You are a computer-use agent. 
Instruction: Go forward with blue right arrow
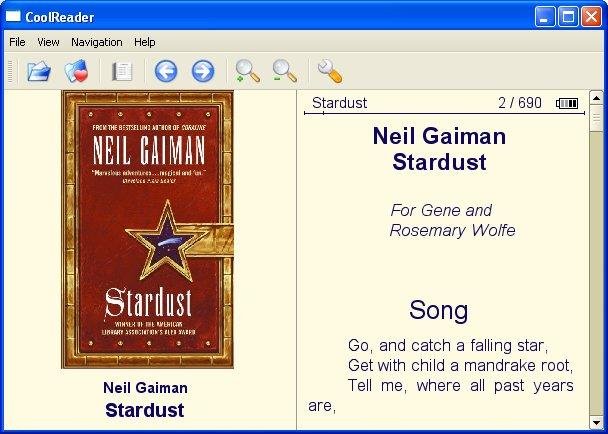203,71
